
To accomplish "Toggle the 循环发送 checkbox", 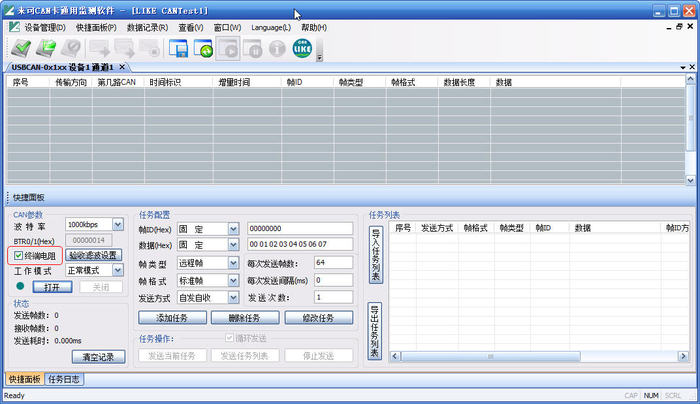I will (x=229, y=338).
